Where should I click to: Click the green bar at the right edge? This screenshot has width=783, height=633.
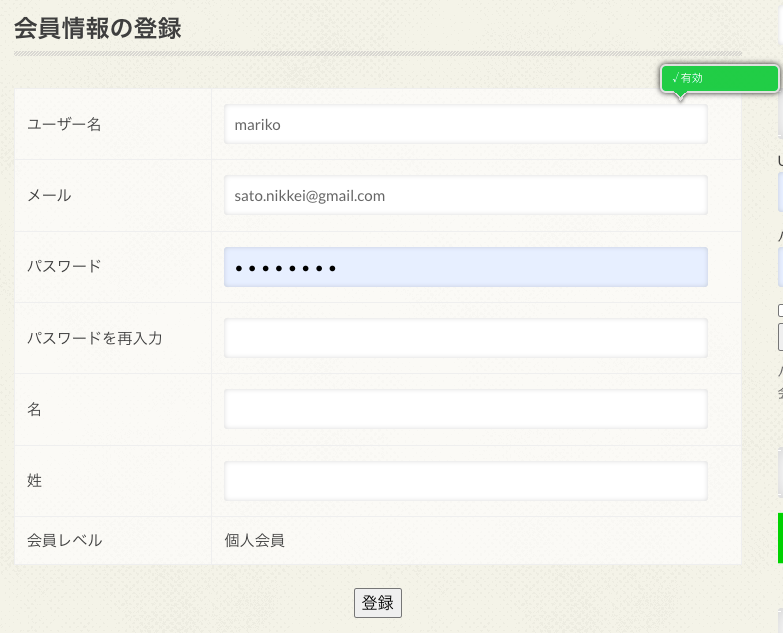pyautogui.click(x=780, y=538)
